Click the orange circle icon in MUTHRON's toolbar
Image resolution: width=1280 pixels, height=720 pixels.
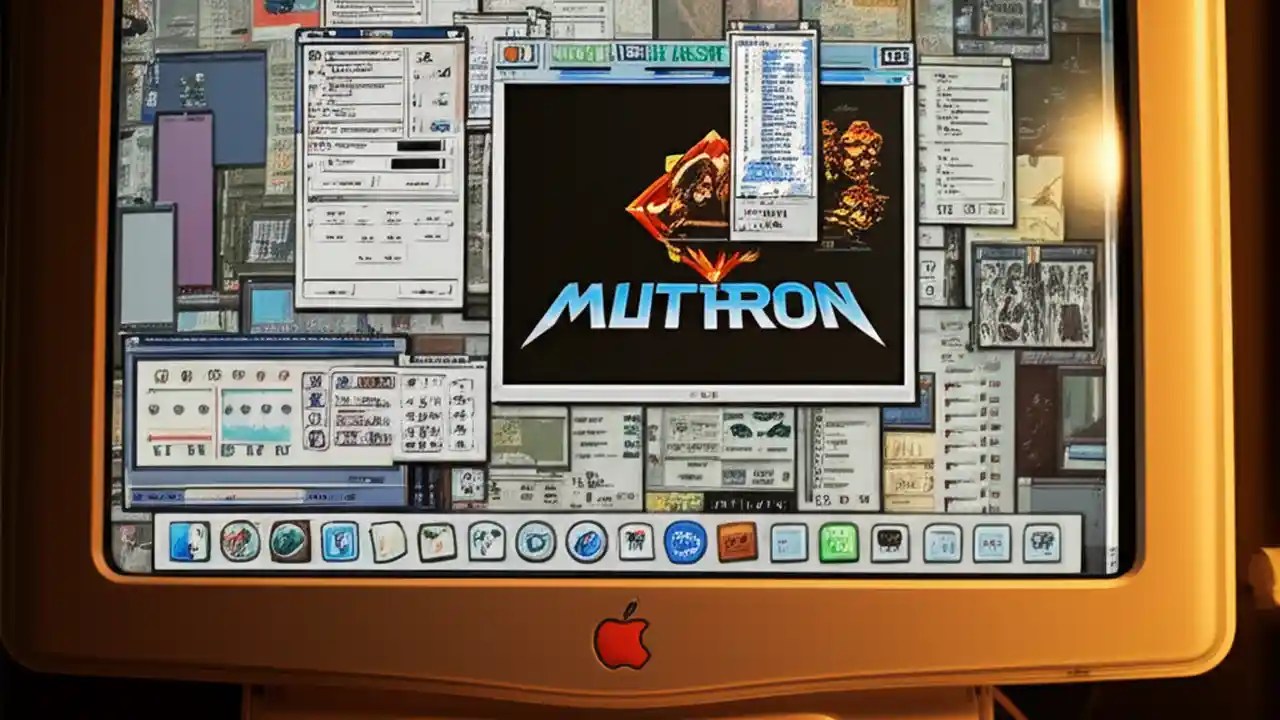(x=510, y=53)
